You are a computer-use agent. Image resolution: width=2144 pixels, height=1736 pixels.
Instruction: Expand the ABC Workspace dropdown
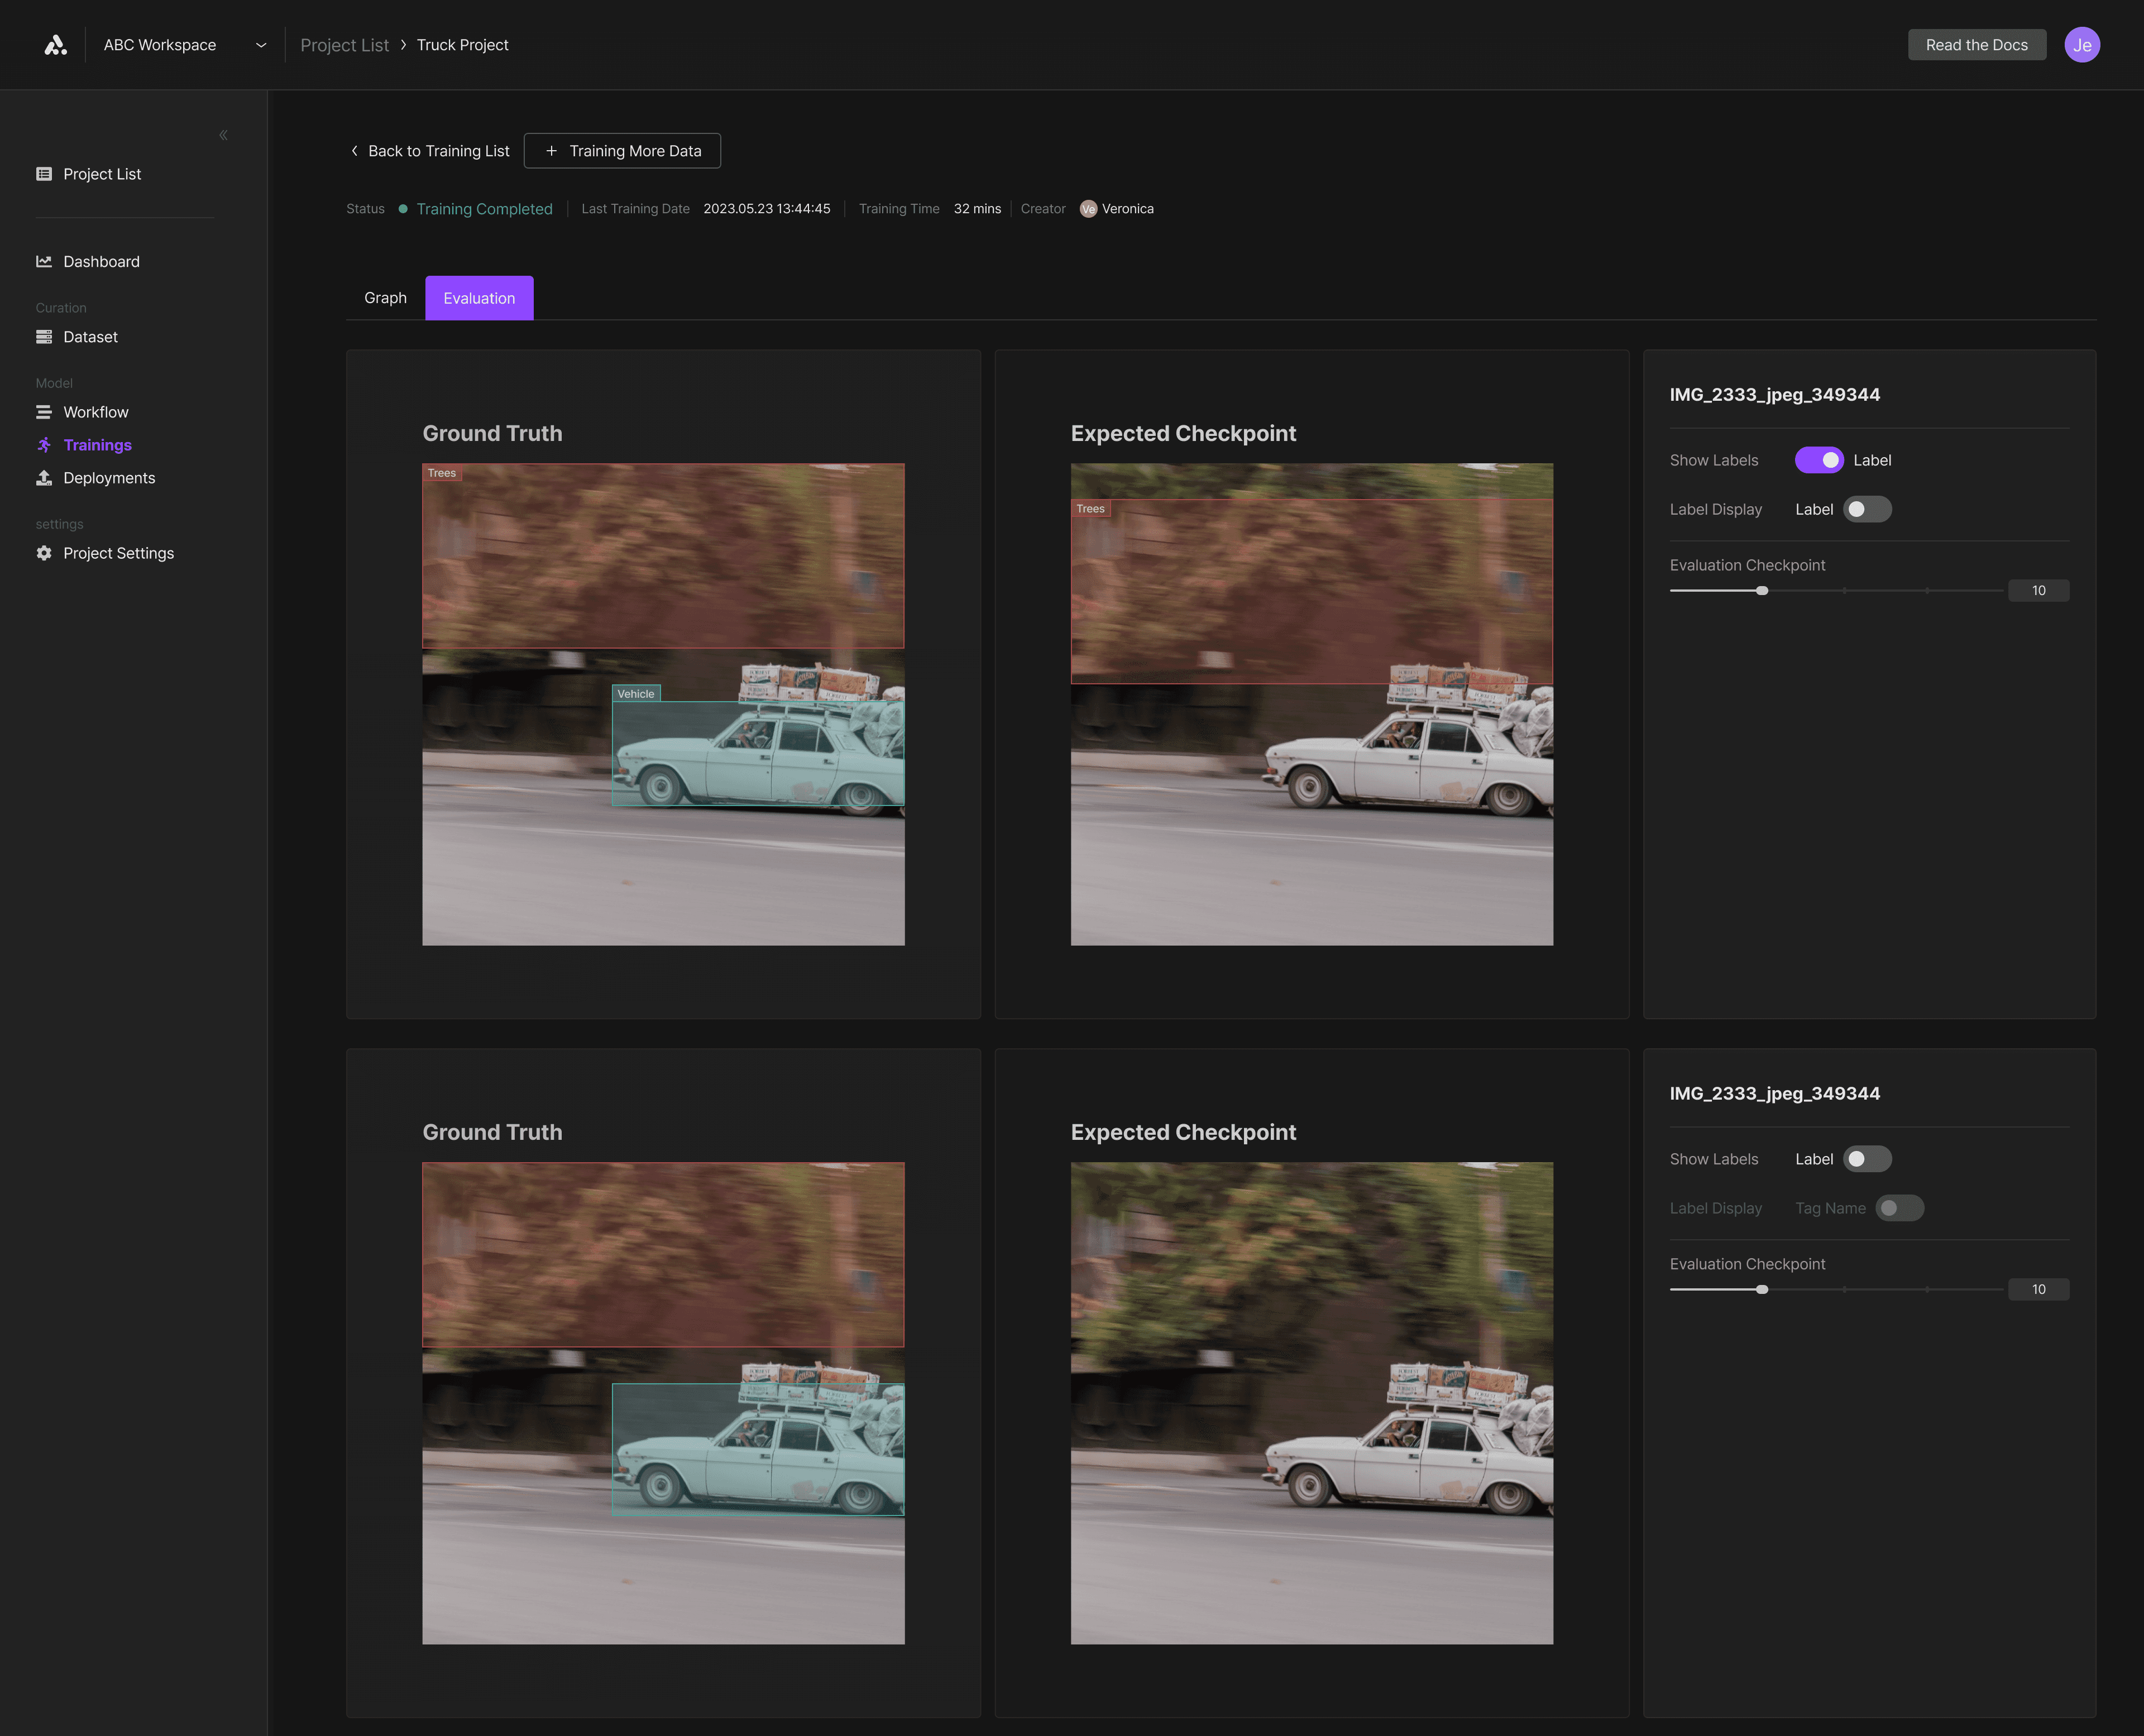pos(261,45)
